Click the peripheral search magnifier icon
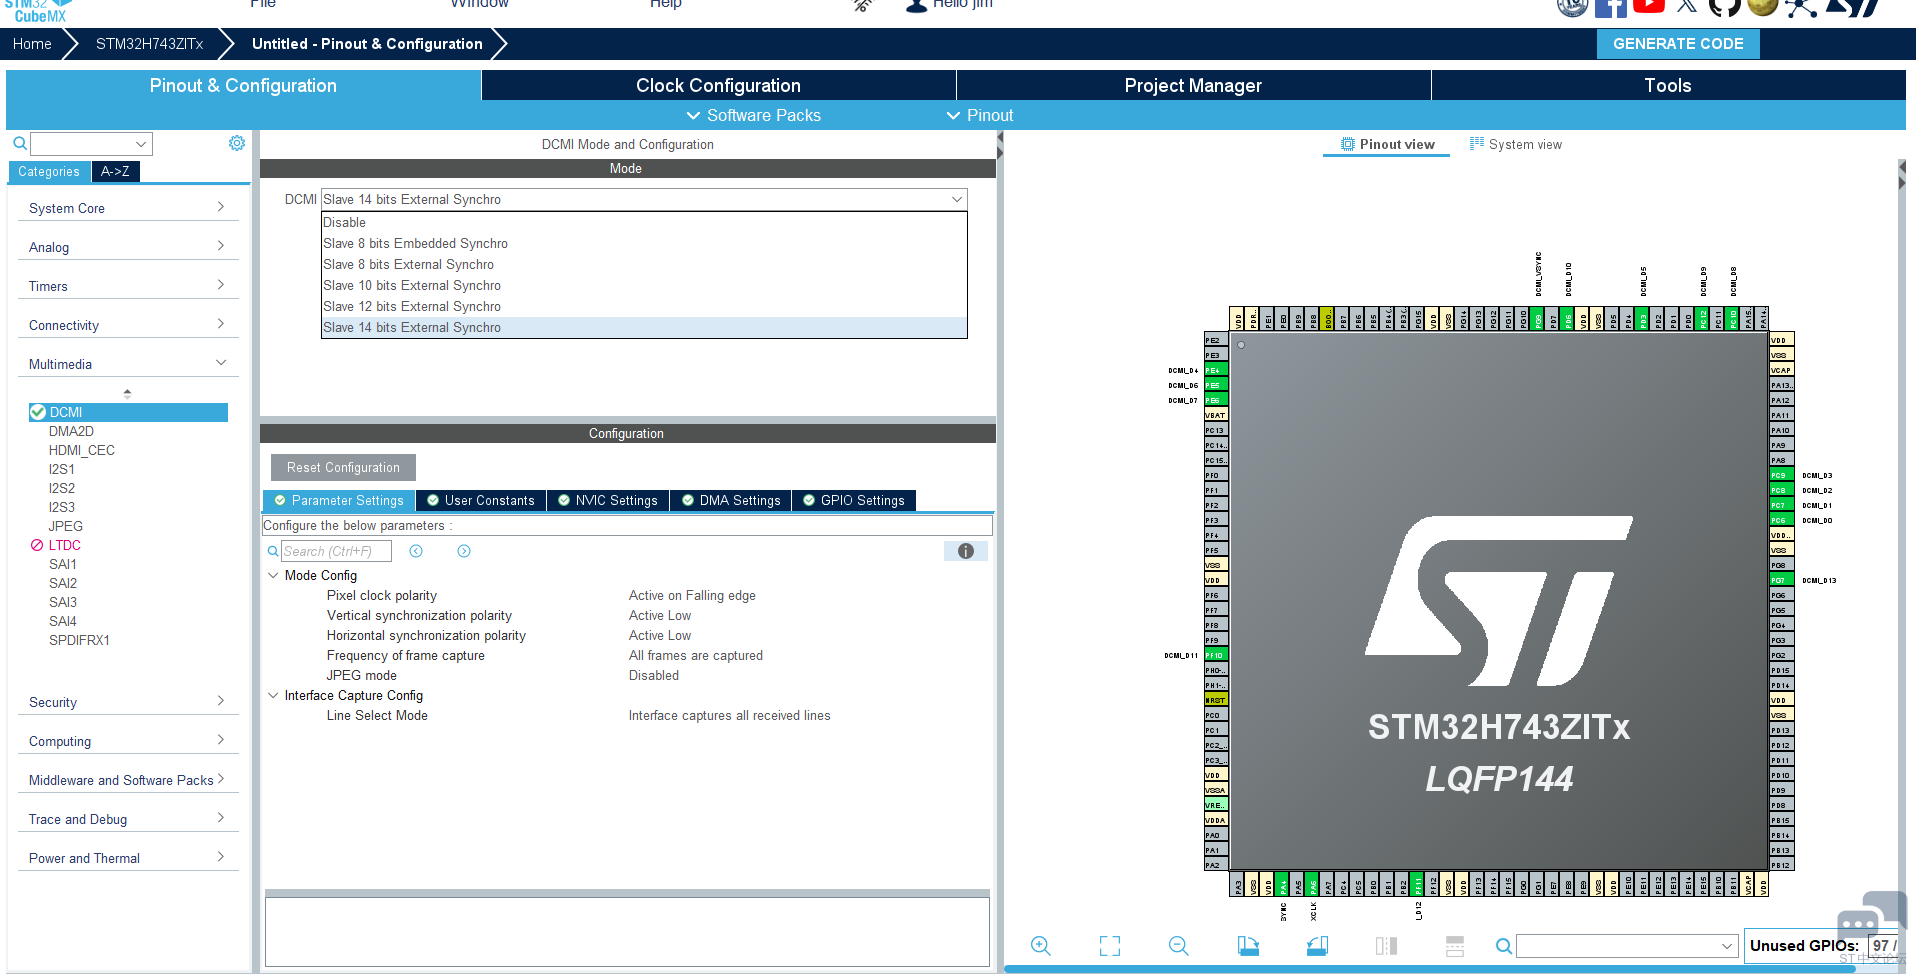 (19, 144)
